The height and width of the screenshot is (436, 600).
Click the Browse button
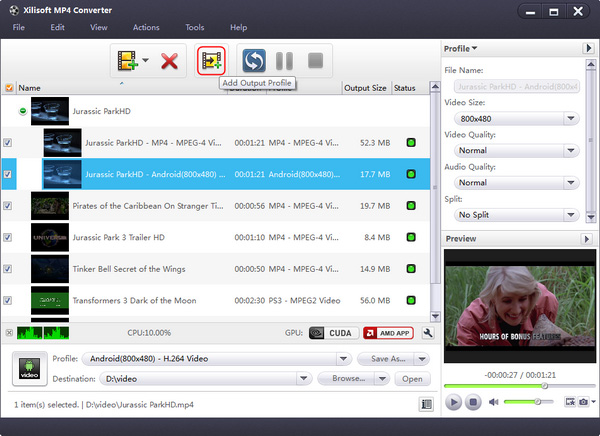[347, 379]
